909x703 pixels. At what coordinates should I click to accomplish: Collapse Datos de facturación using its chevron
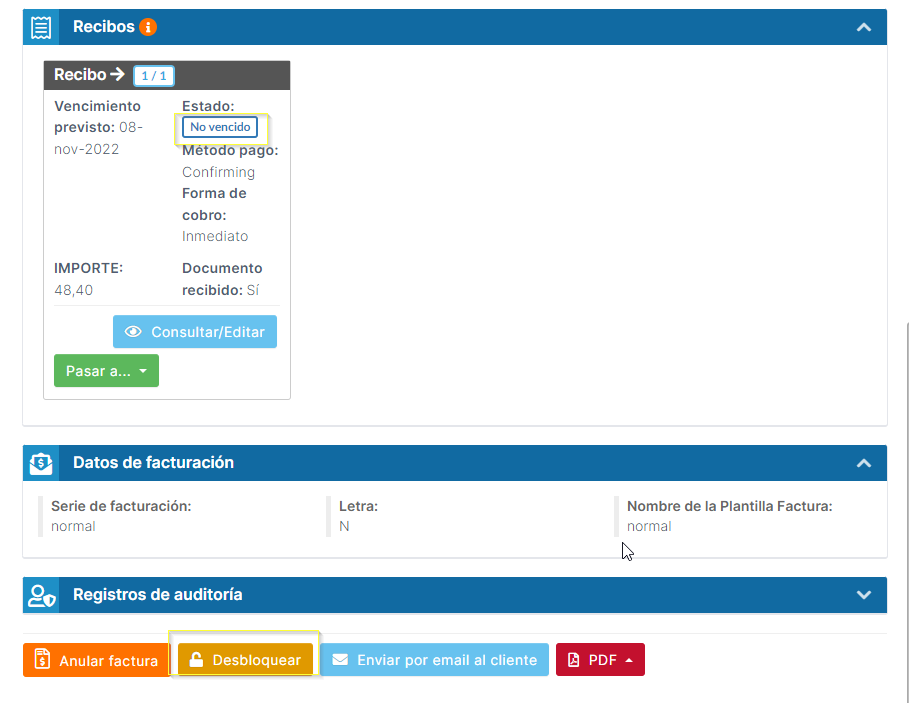click(x=864, y=463)
